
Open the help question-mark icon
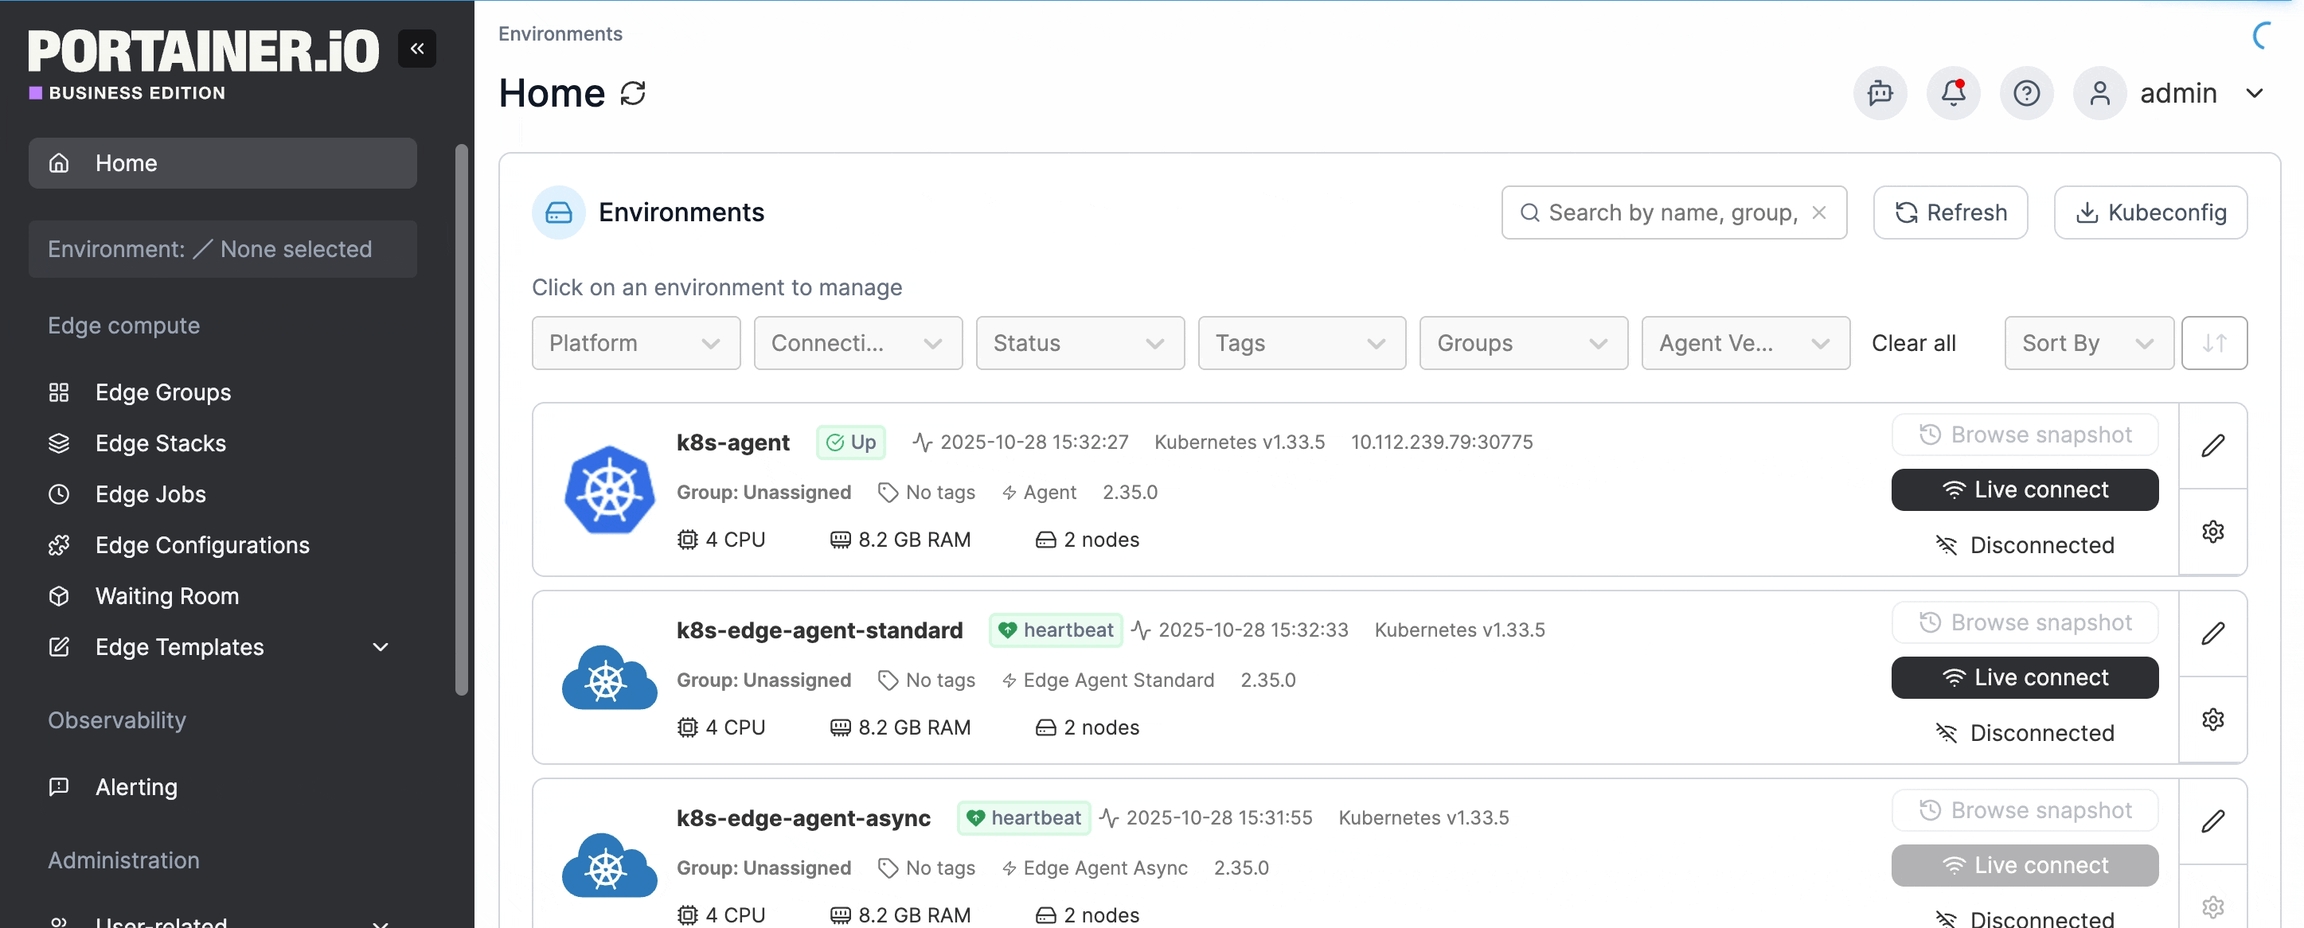pyautogui.click(x=2026, y=93)
